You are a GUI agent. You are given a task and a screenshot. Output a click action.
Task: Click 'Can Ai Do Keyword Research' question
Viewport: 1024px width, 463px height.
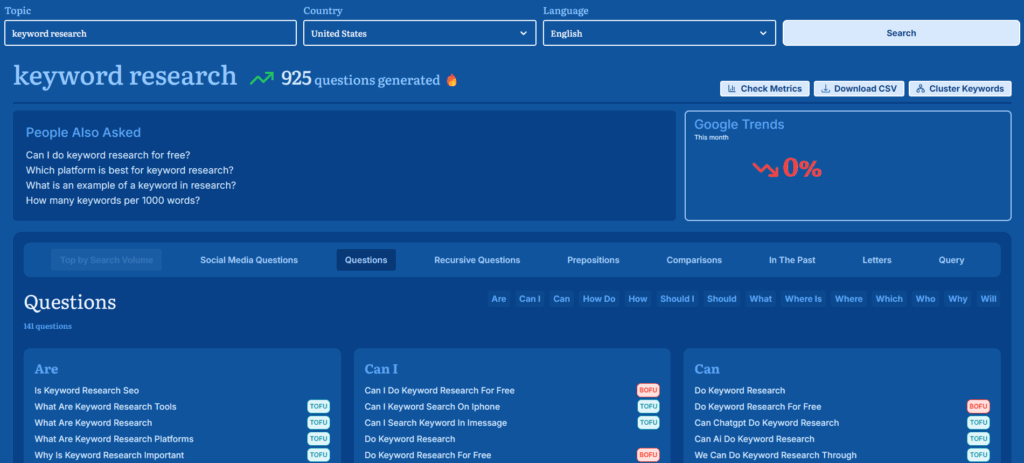(754, 439)
